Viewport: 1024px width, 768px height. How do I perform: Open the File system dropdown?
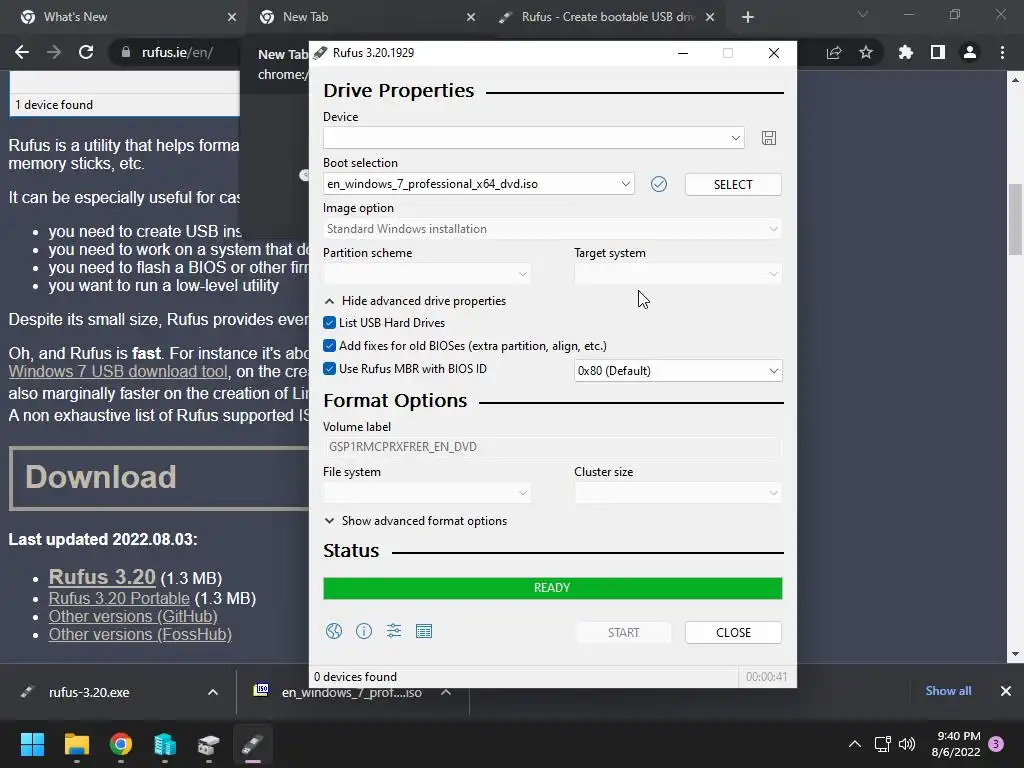(426, 493)
